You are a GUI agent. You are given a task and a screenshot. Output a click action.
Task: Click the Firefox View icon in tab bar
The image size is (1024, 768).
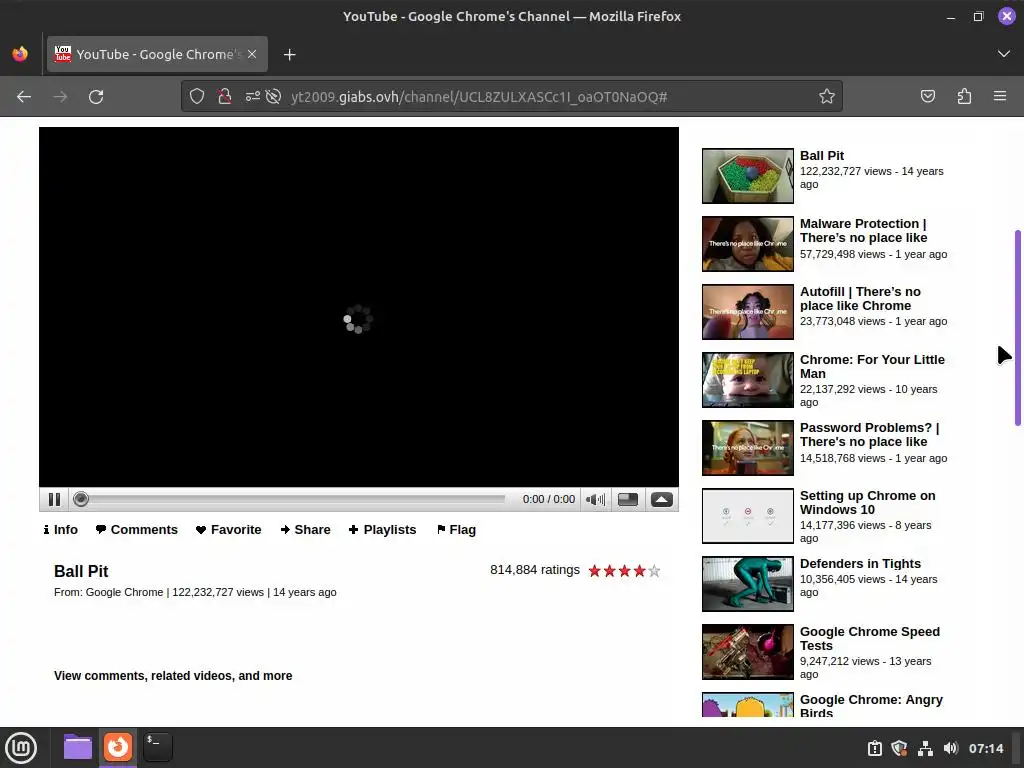[x=20, y=54]
